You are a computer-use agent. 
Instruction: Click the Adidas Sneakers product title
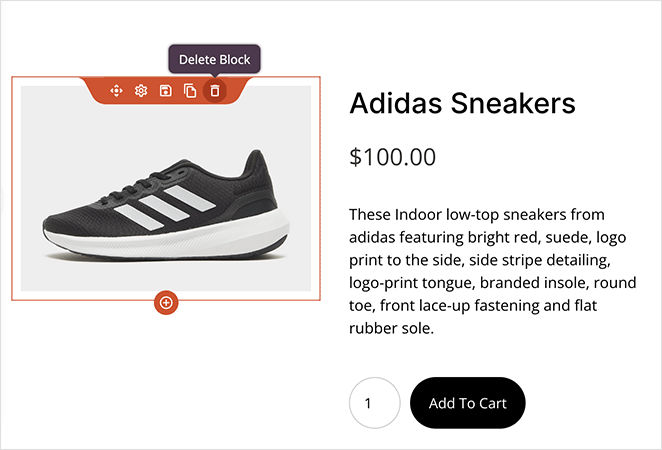pyautogui.click(x=462, y=104)
